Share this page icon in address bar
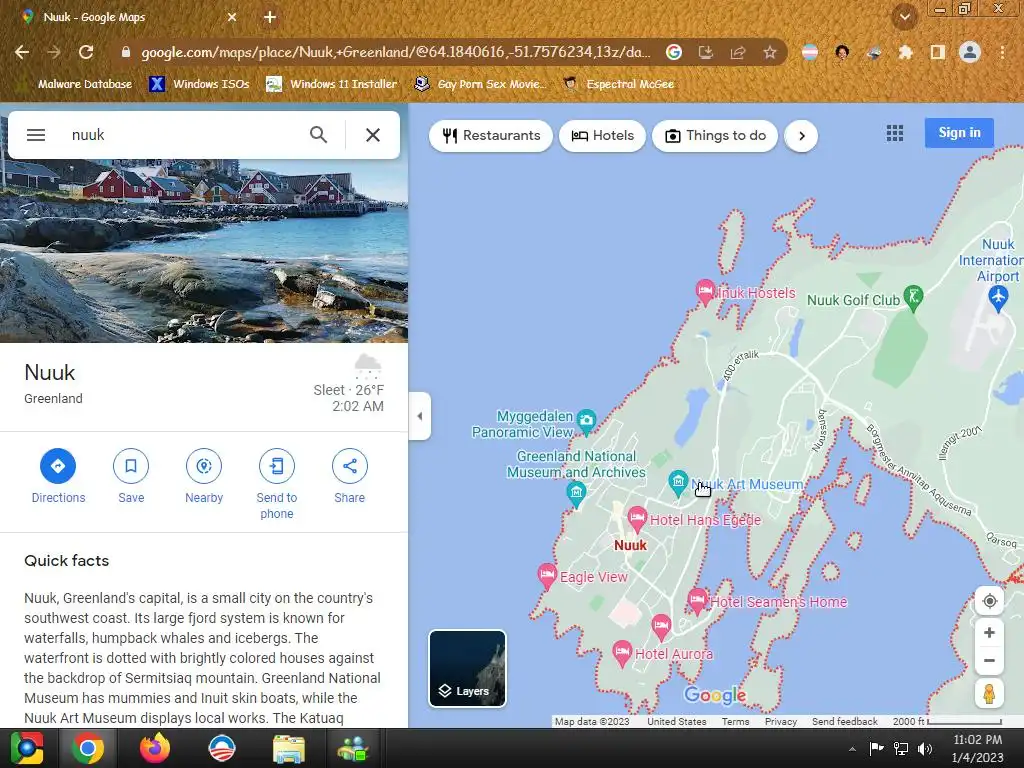This screenshot has width=1024, height=768. click(x=738, y=52)
